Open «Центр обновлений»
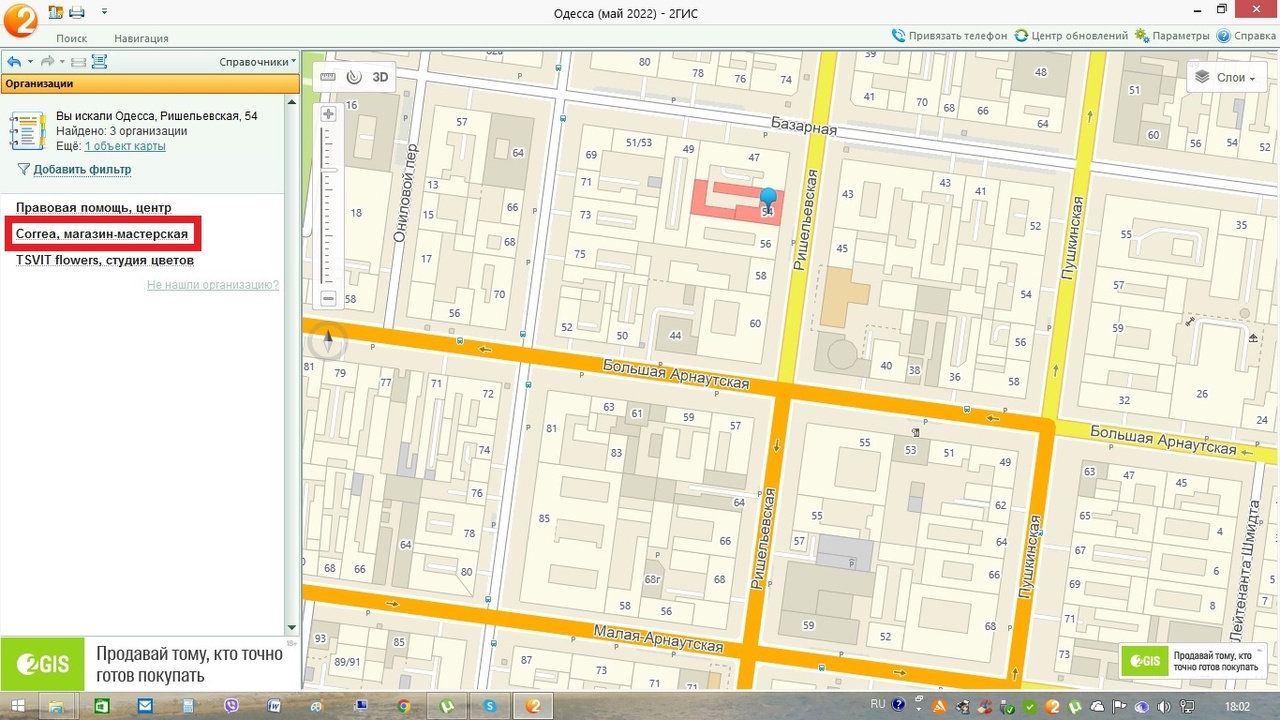 pos(1071,36)
